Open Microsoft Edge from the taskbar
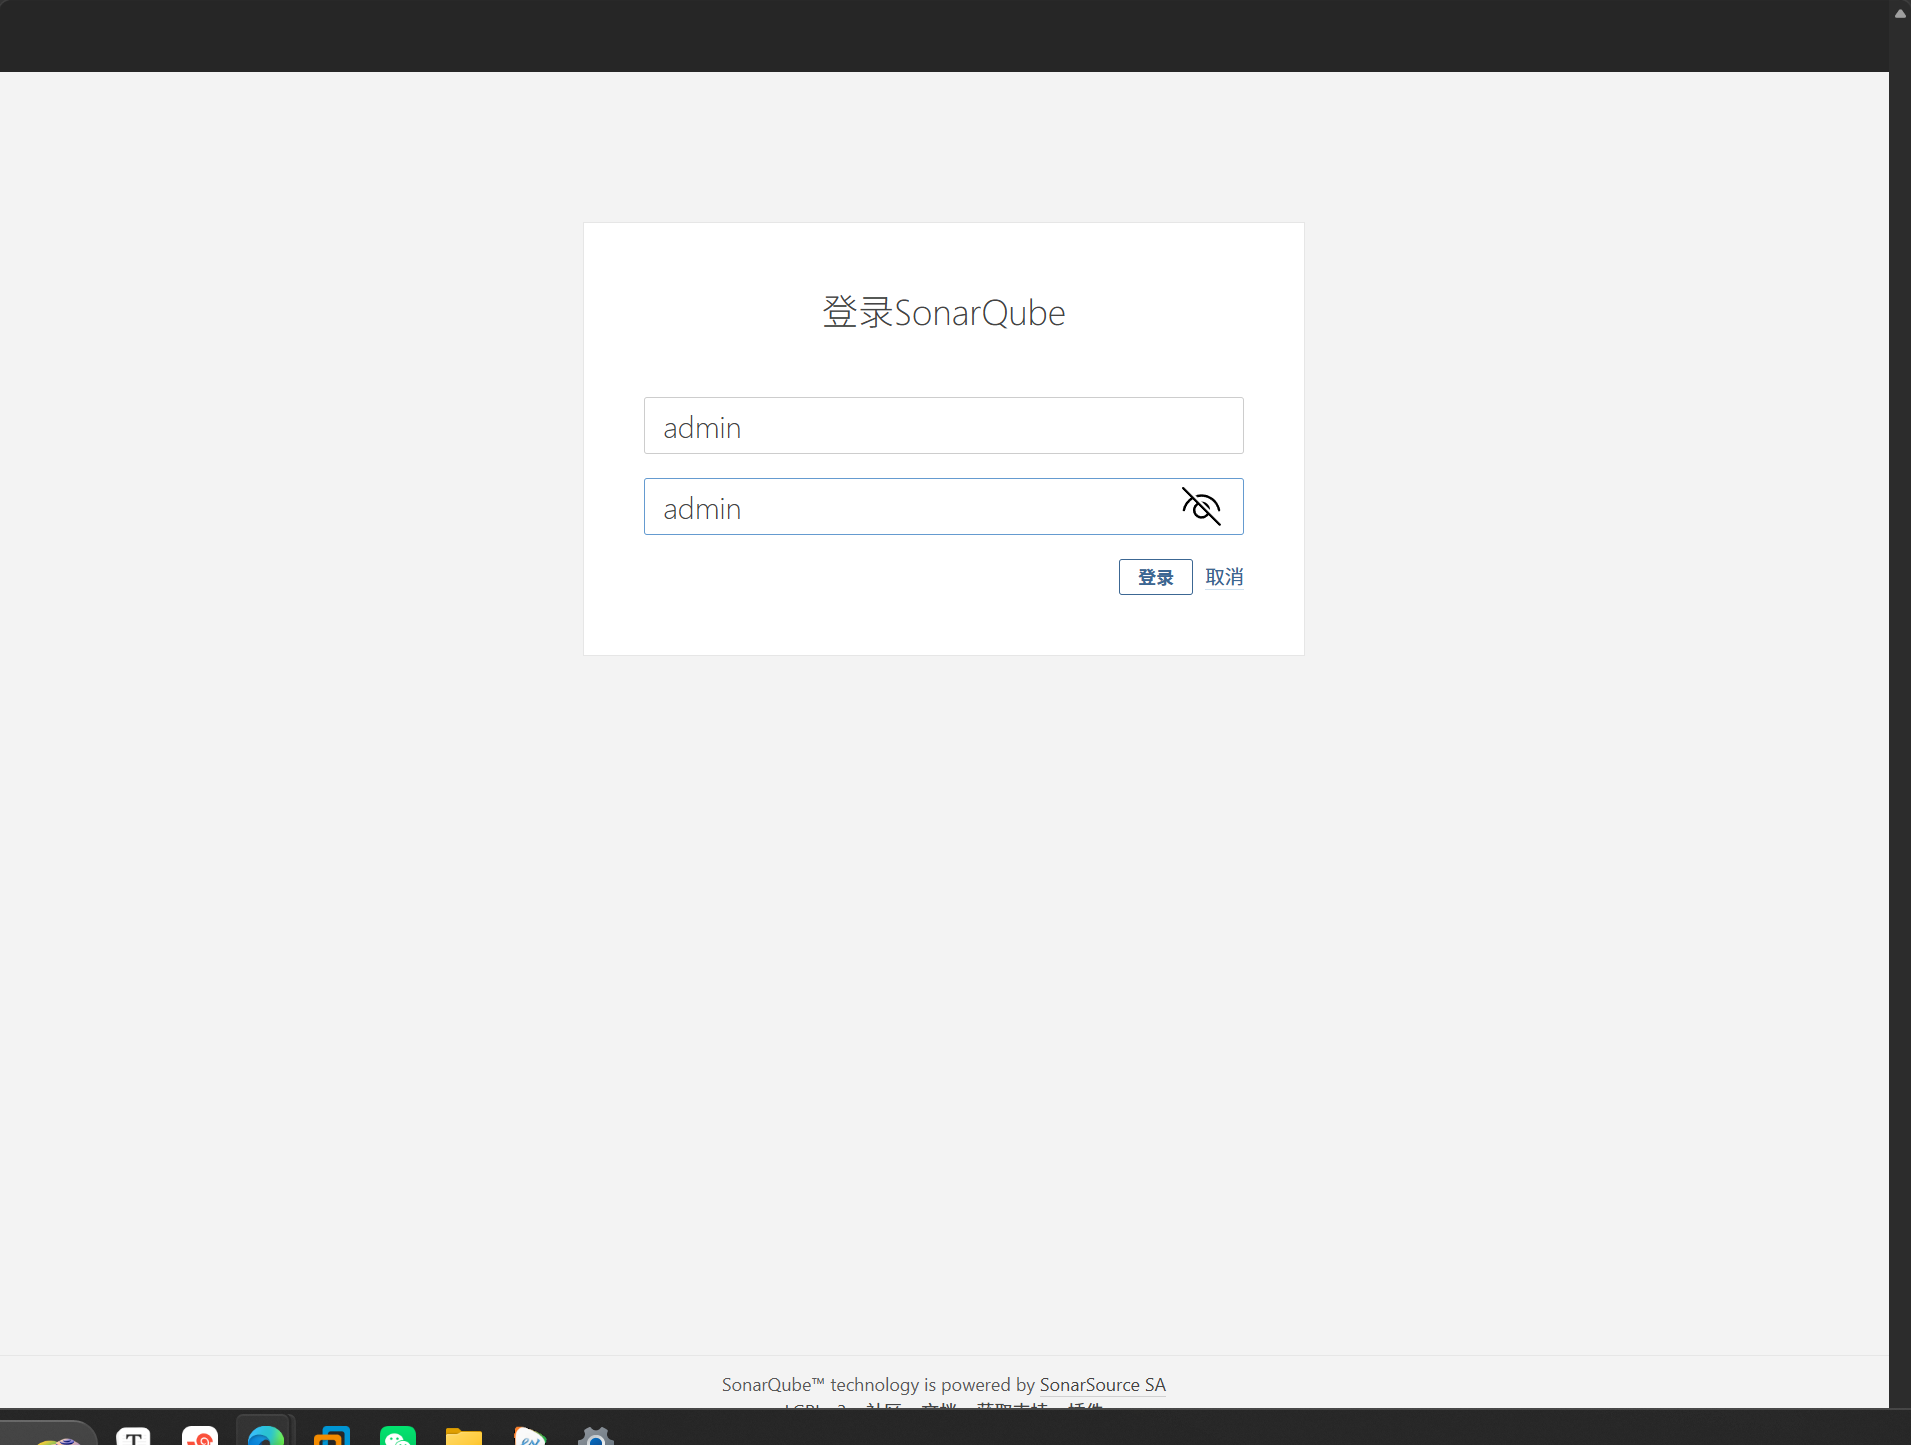This screenshot has width=1911, height=1445. click(x=266, y=1435)
